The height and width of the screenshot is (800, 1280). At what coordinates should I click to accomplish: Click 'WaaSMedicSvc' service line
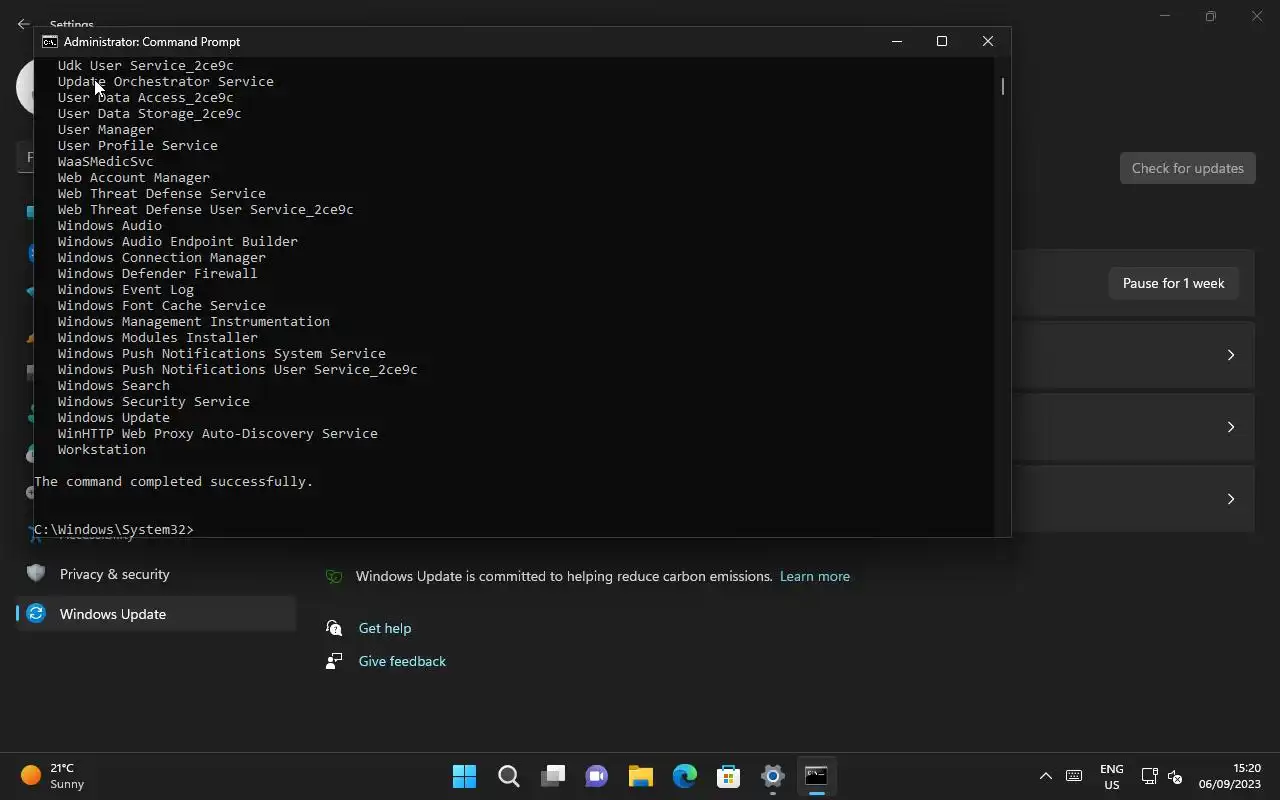pyautogui.click(x=105, y=161)
